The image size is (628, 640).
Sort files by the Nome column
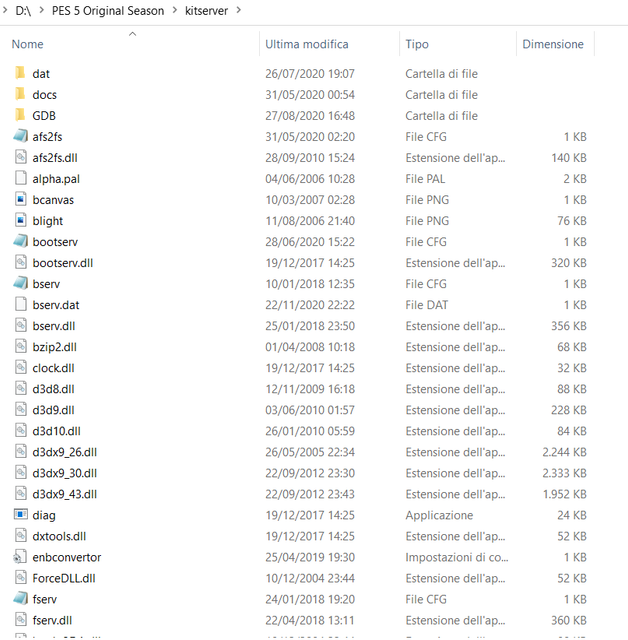click(x=28, y=44)
